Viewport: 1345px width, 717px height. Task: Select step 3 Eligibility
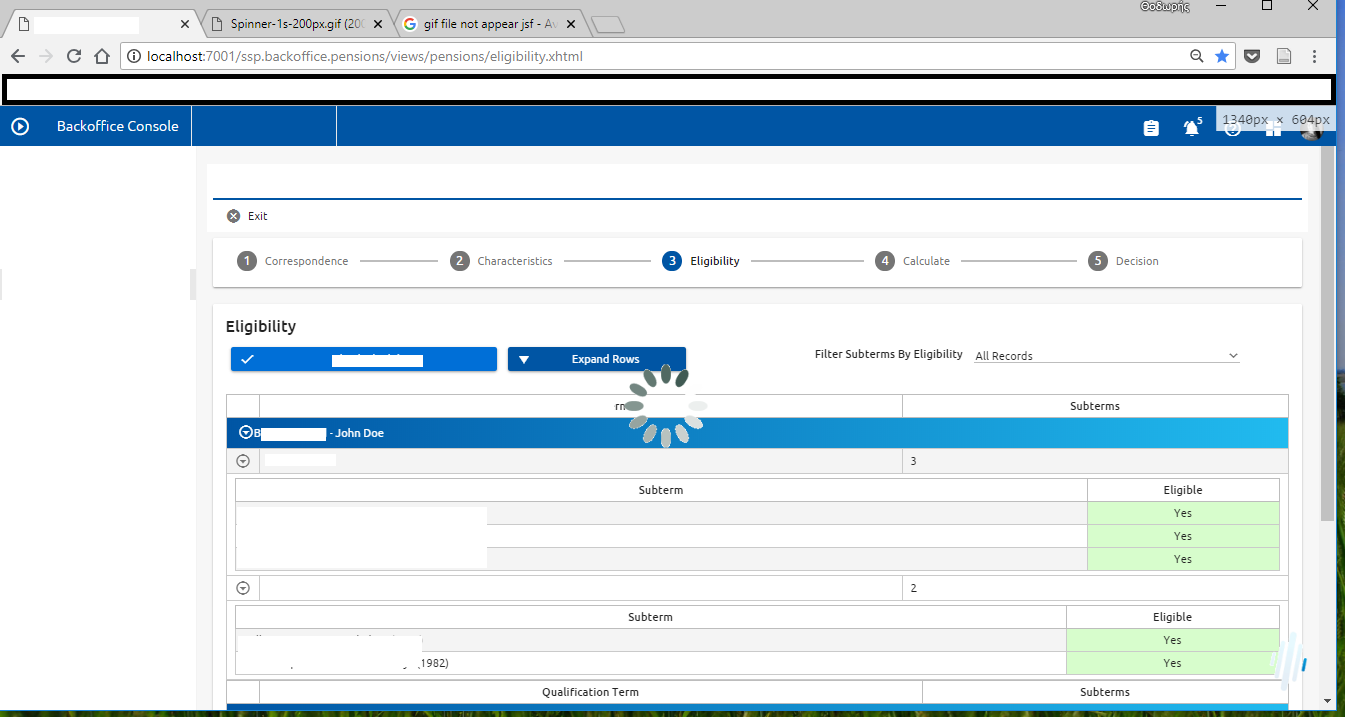point(701,261)
